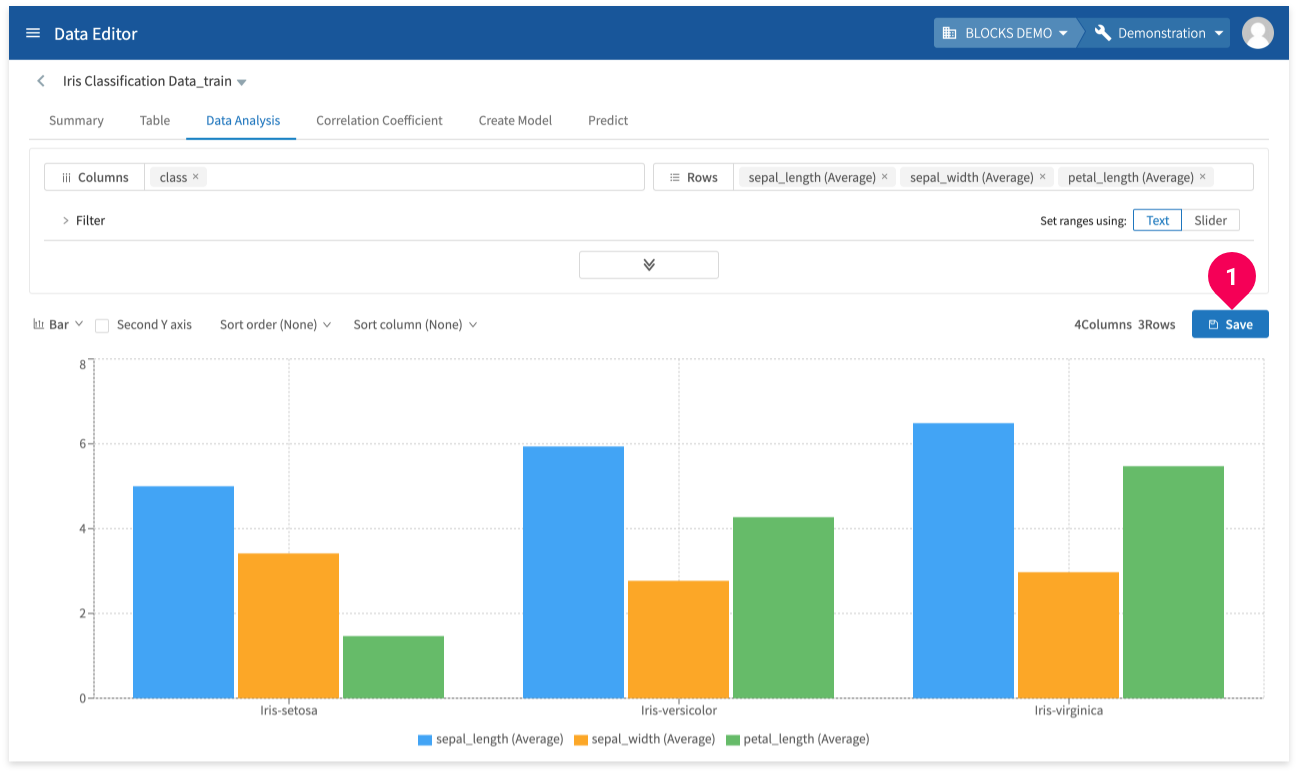The width and height of the screenshot is (1298, 774).
Task: Select Text for setting ranges
Action: 1157,220
